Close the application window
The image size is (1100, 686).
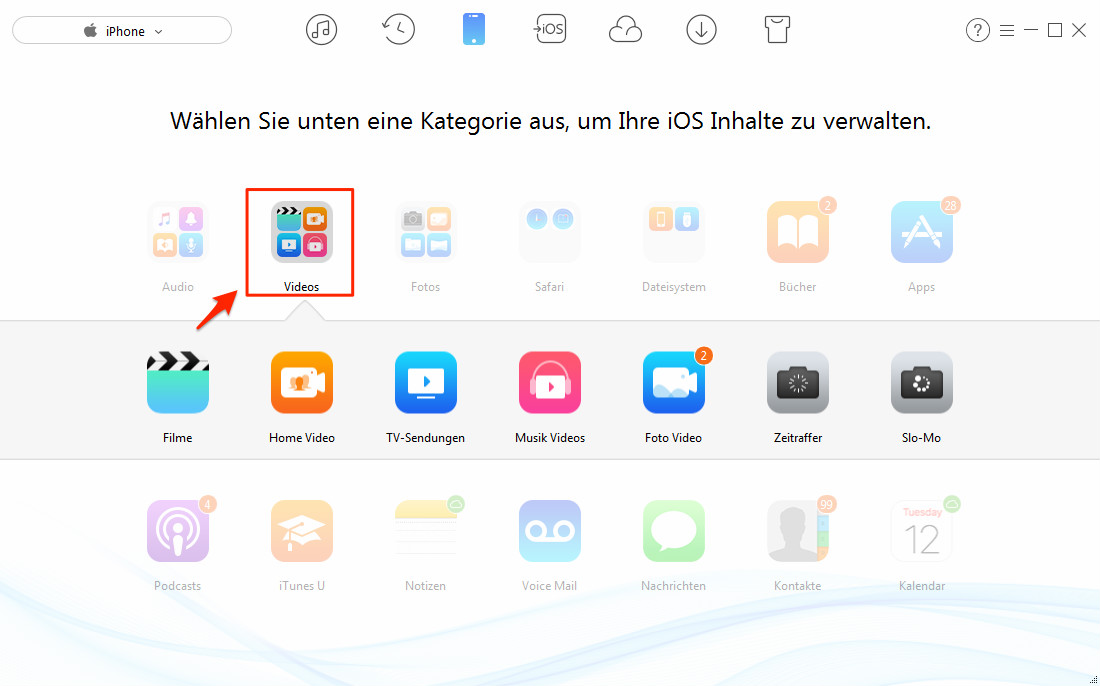tap(1079, 30)
